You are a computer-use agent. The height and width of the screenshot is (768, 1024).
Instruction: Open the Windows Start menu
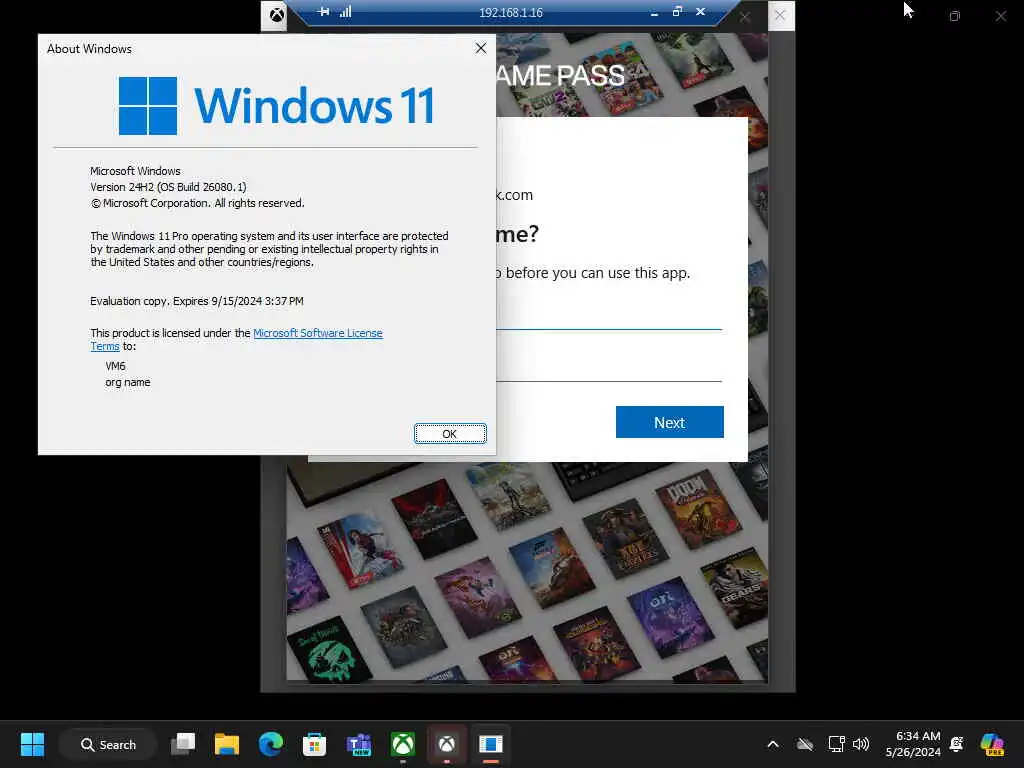32,744
